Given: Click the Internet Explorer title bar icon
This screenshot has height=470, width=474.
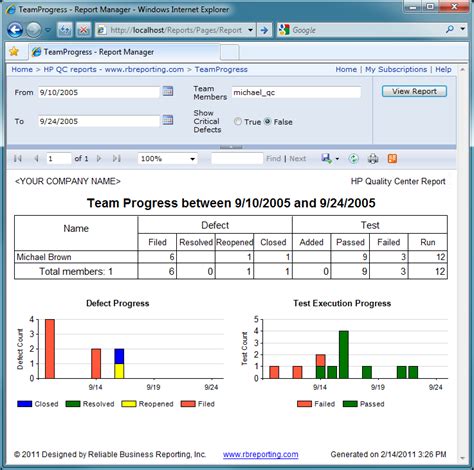Looking at the screenshot, I should [11, 9].
